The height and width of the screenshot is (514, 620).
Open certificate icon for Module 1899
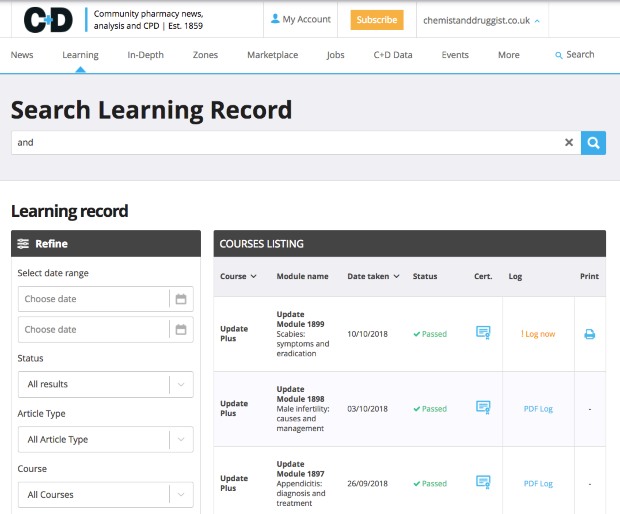click(x=483, y=333)
